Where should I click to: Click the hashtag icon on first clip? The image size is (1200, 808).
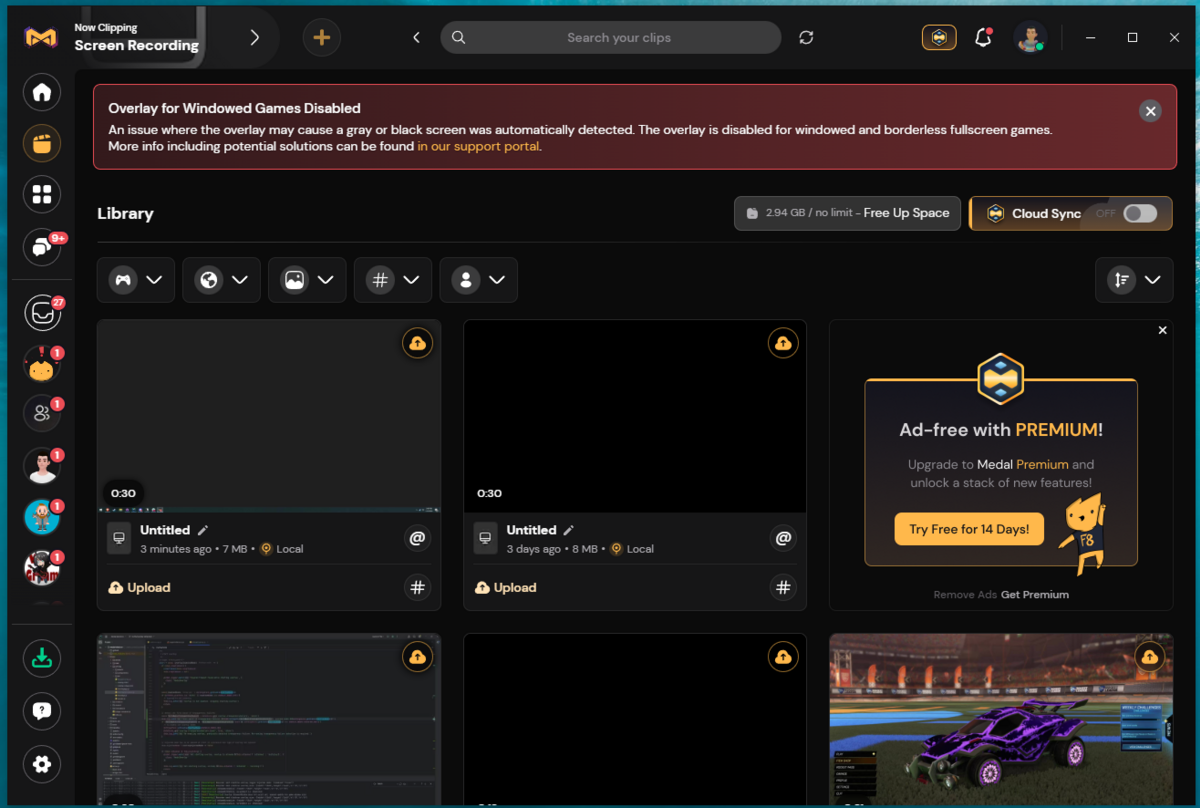click(418, 588)
